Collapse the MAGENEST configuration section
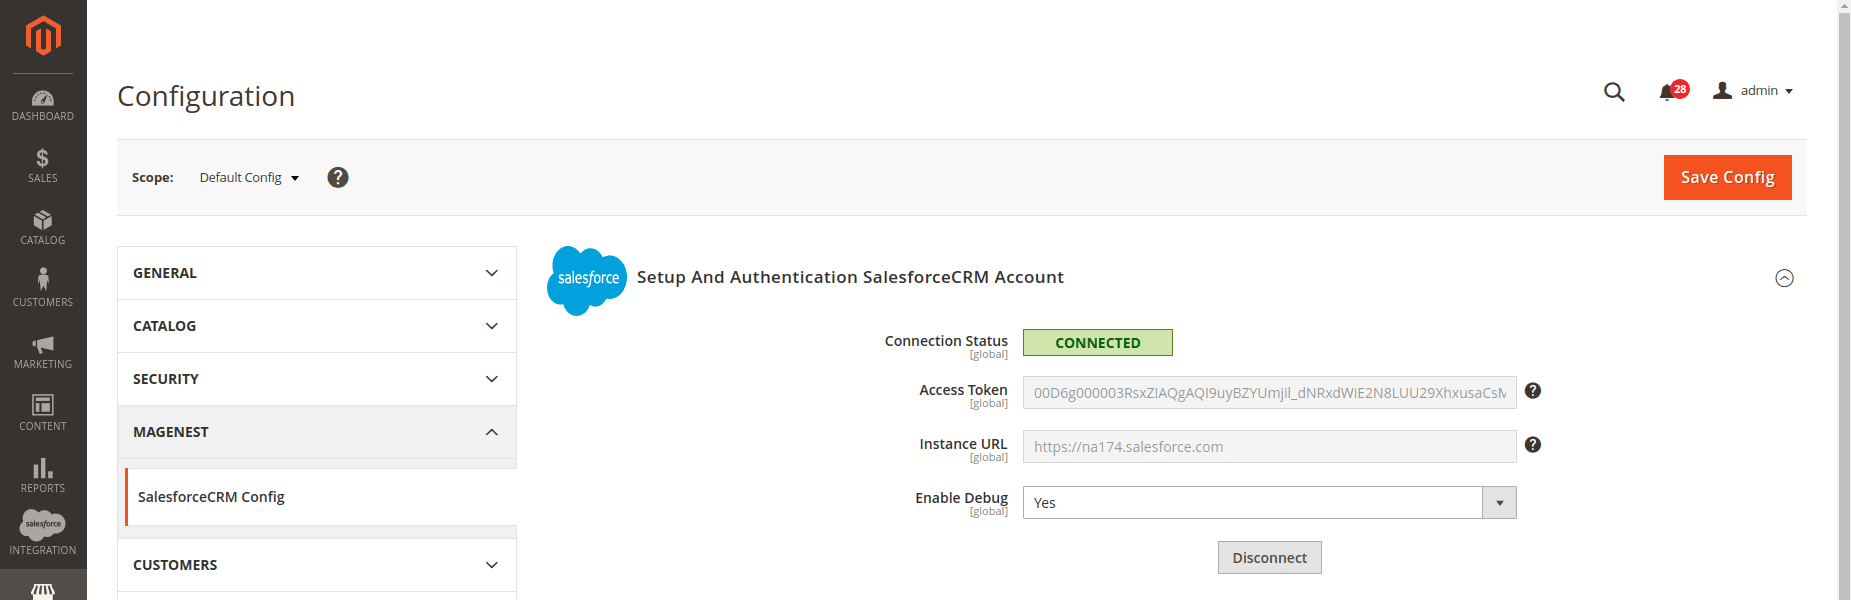This screenshot has height=600, width=1851. click(x=317, y=432)
